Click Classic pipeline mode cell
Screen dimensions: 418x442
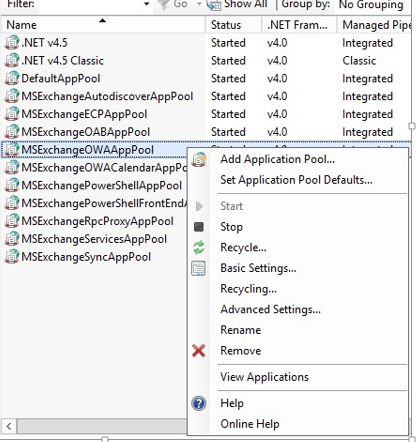click(x=359, y=61)
